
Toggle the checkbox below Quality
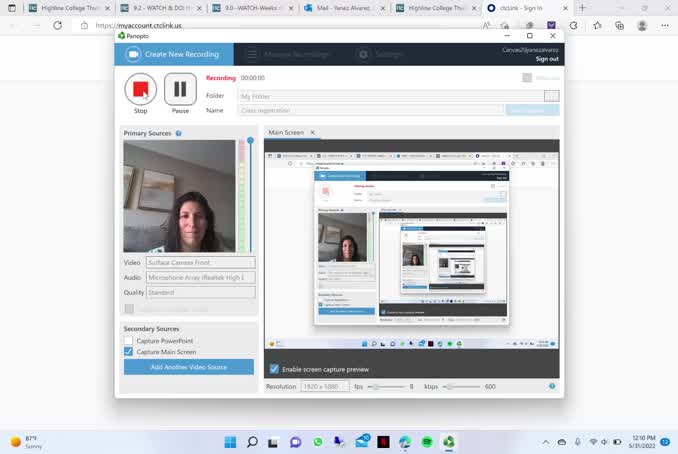tap(129, 309)
